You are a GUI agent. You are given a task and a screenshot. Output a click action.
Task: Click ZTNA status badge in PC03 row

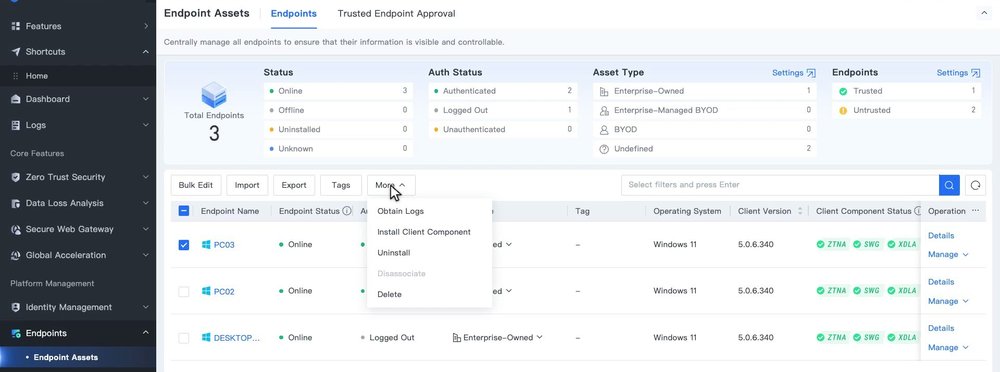pos(832,244)
